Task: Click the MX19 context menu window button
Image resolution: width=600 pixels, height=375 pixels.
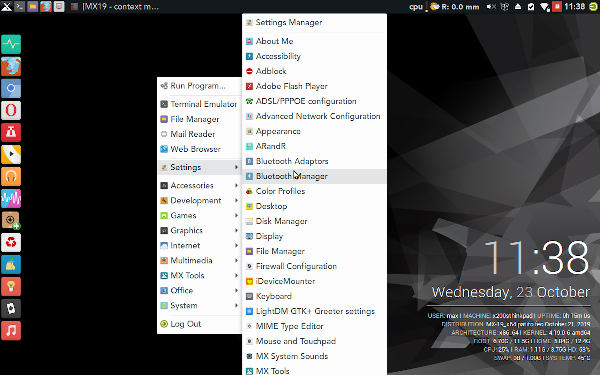Action: click(x=114, y=7)
